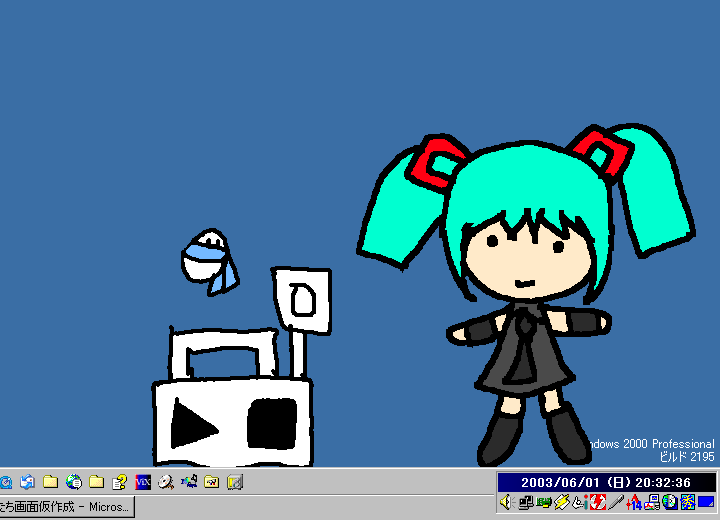The height and width of the screenshot is (520, 720).
Task: Open the two-computers network tray icon
Action: pyautogui.click(x=525, y=502)
